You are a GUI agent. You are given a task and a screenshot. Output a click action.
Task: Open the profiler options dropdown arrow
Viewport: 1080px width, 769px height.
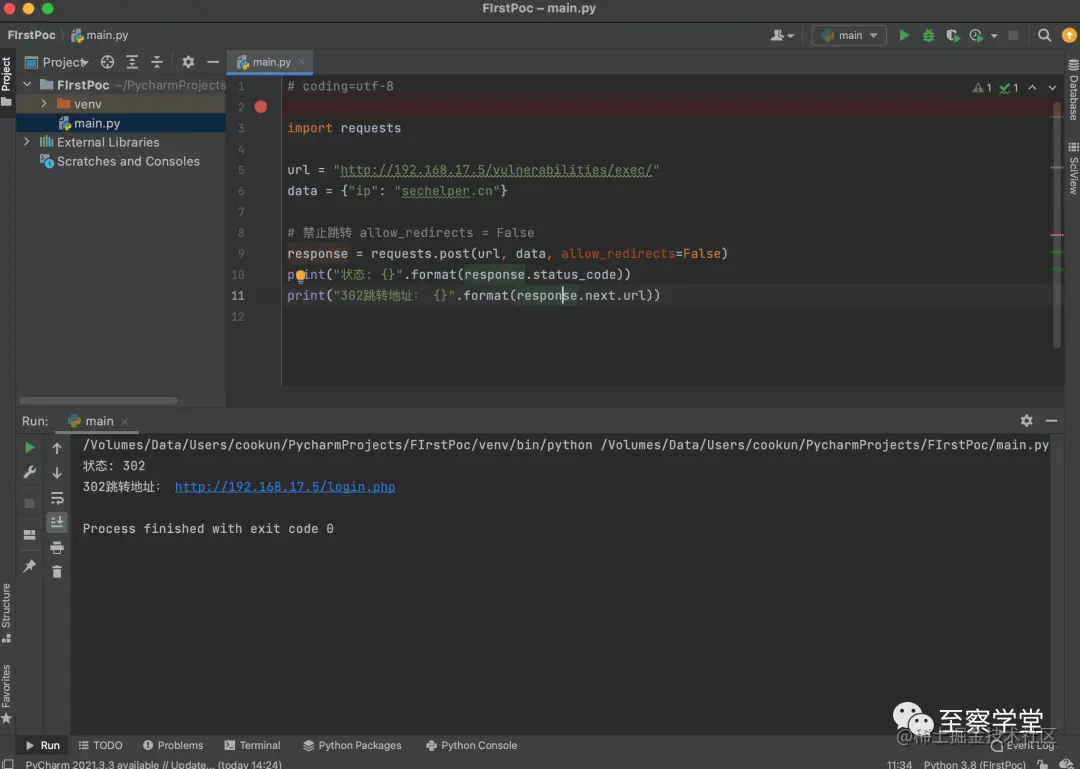pos(994,36)
